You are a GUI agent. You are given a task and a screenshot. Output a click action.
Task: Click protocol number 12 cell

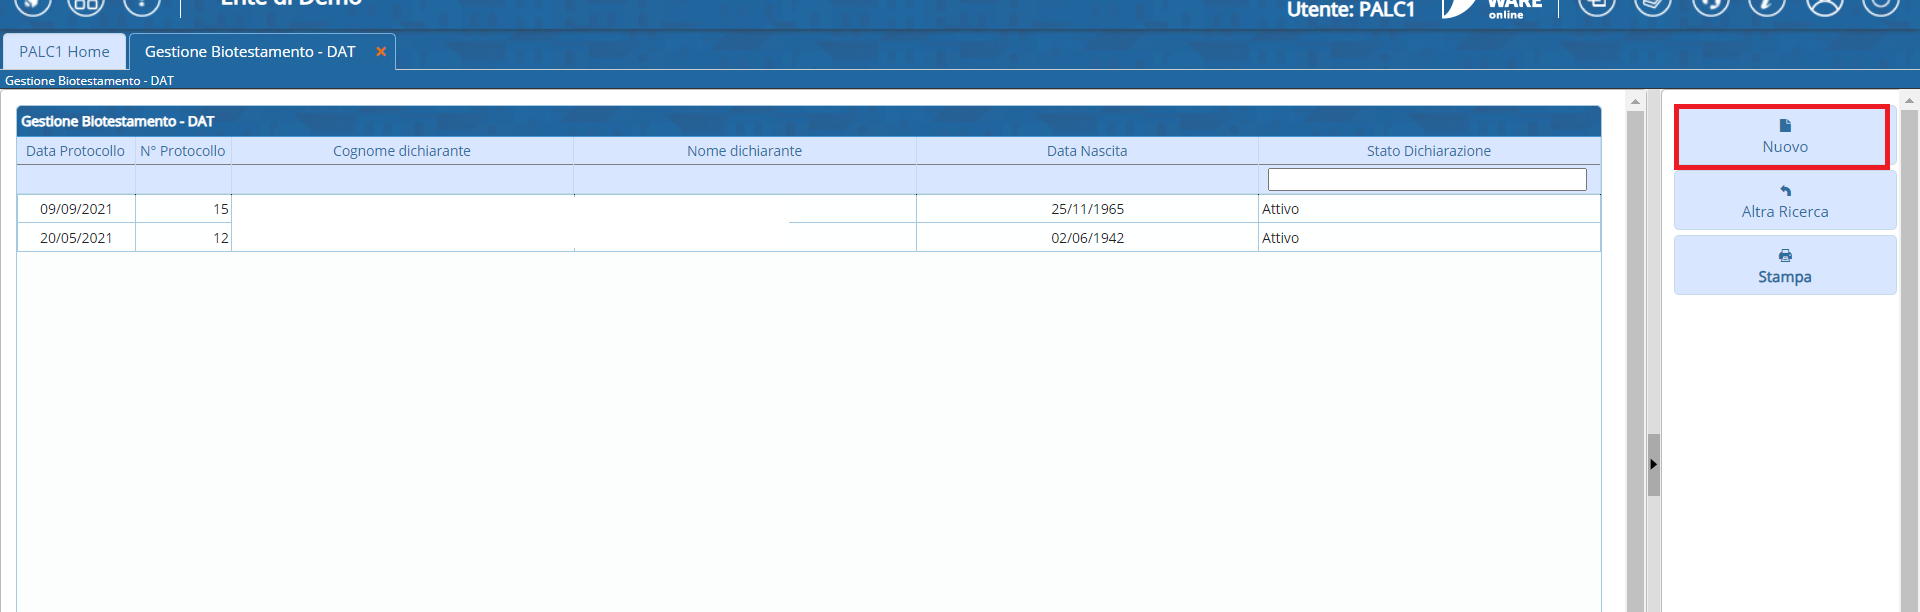(183, 238)
